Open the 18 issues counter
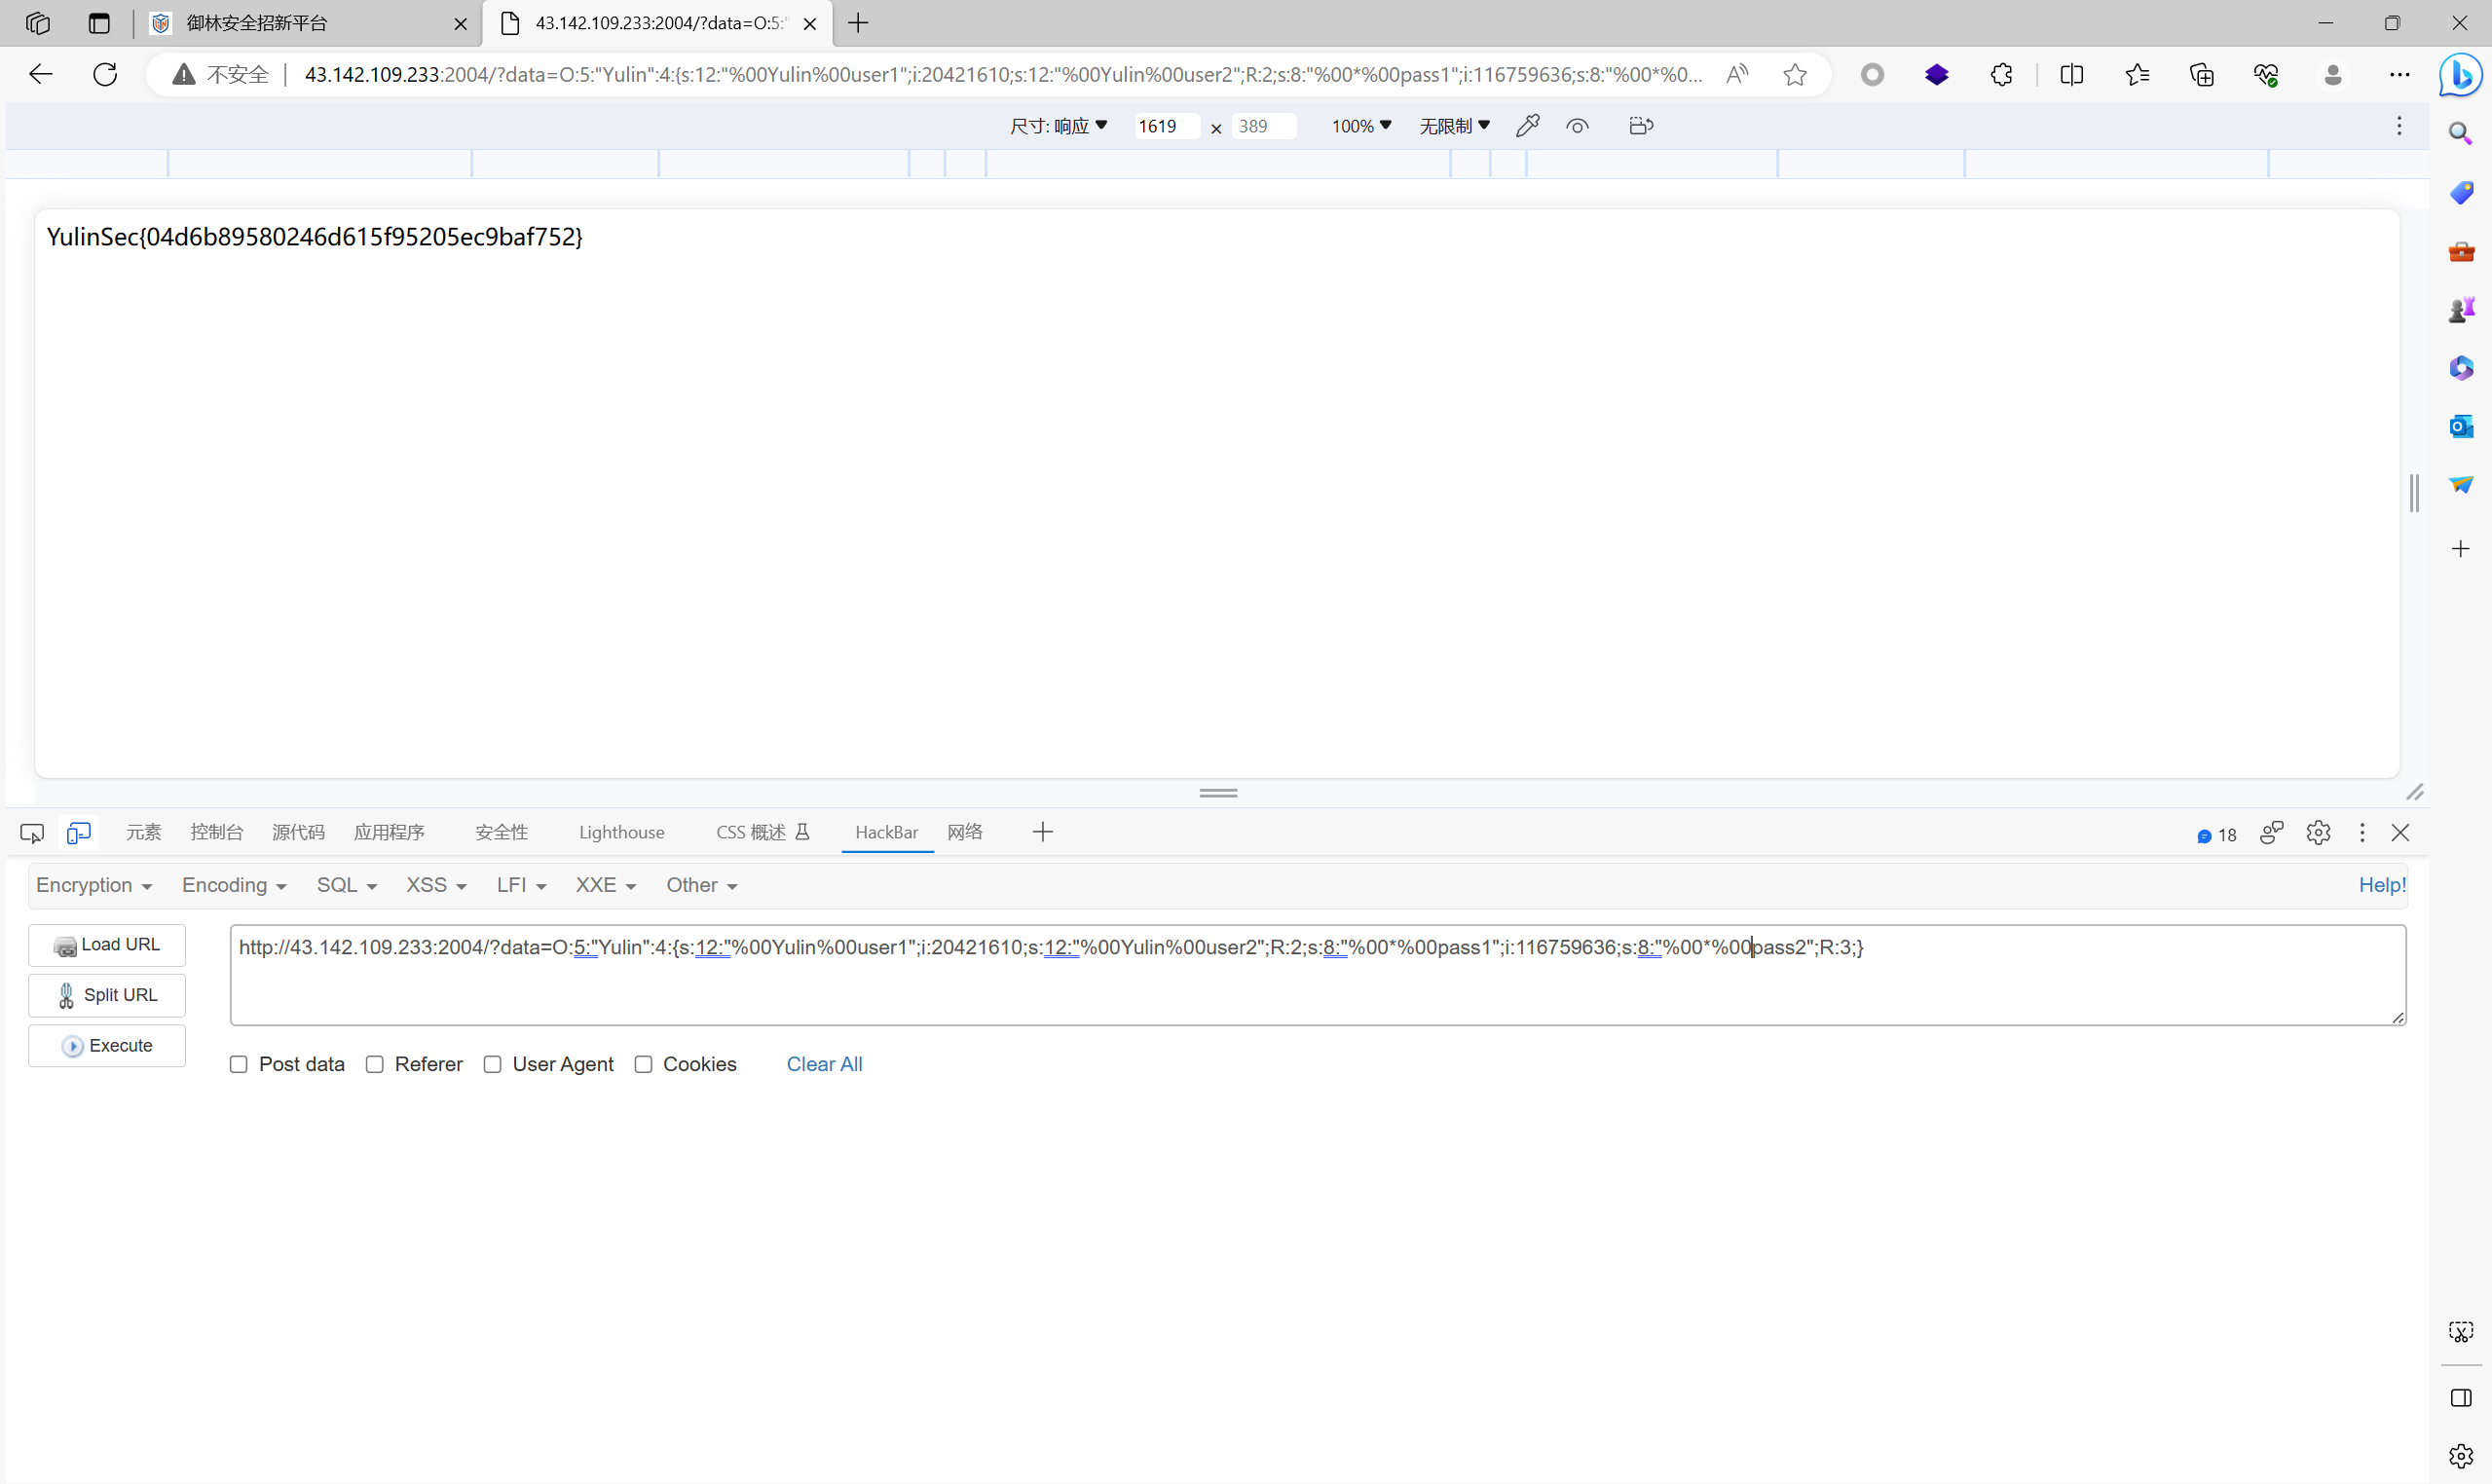Image resolution: width=2492 pixels, height=1484 pixels. [x=2216, y=835]
